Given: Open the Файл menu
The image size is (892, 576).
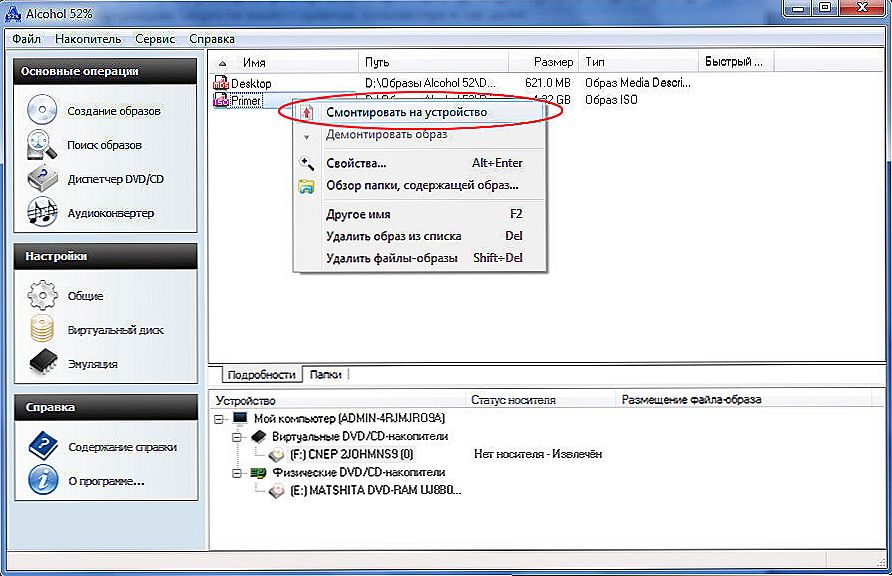Looking at the screenshot, I should (26, 39).
